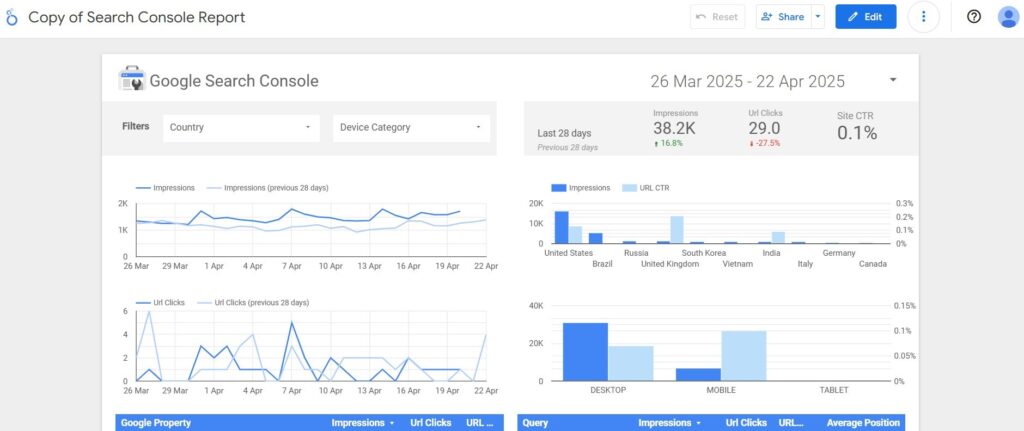The height and width of the screenshot is (431, 1024).
Task: Click the Site CTR 0.1% scorecard
Action: (x=857, y=128)
